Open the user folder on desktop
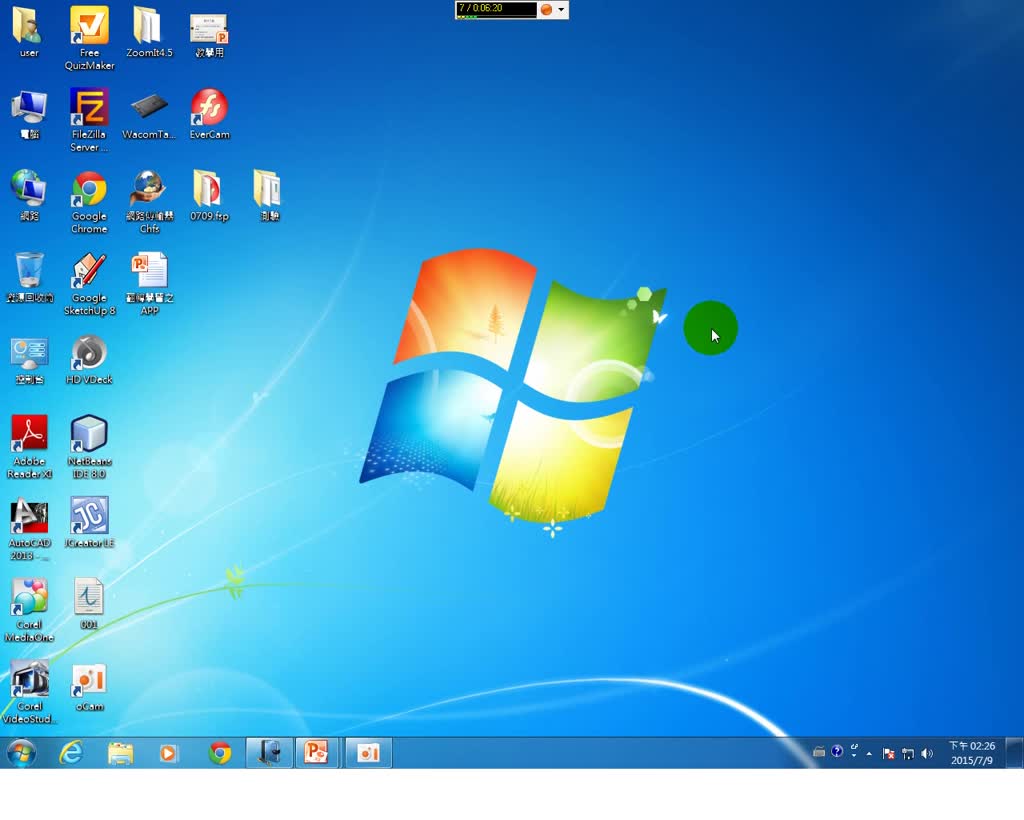The image size is (1024, 820). (x=29, y=33)
